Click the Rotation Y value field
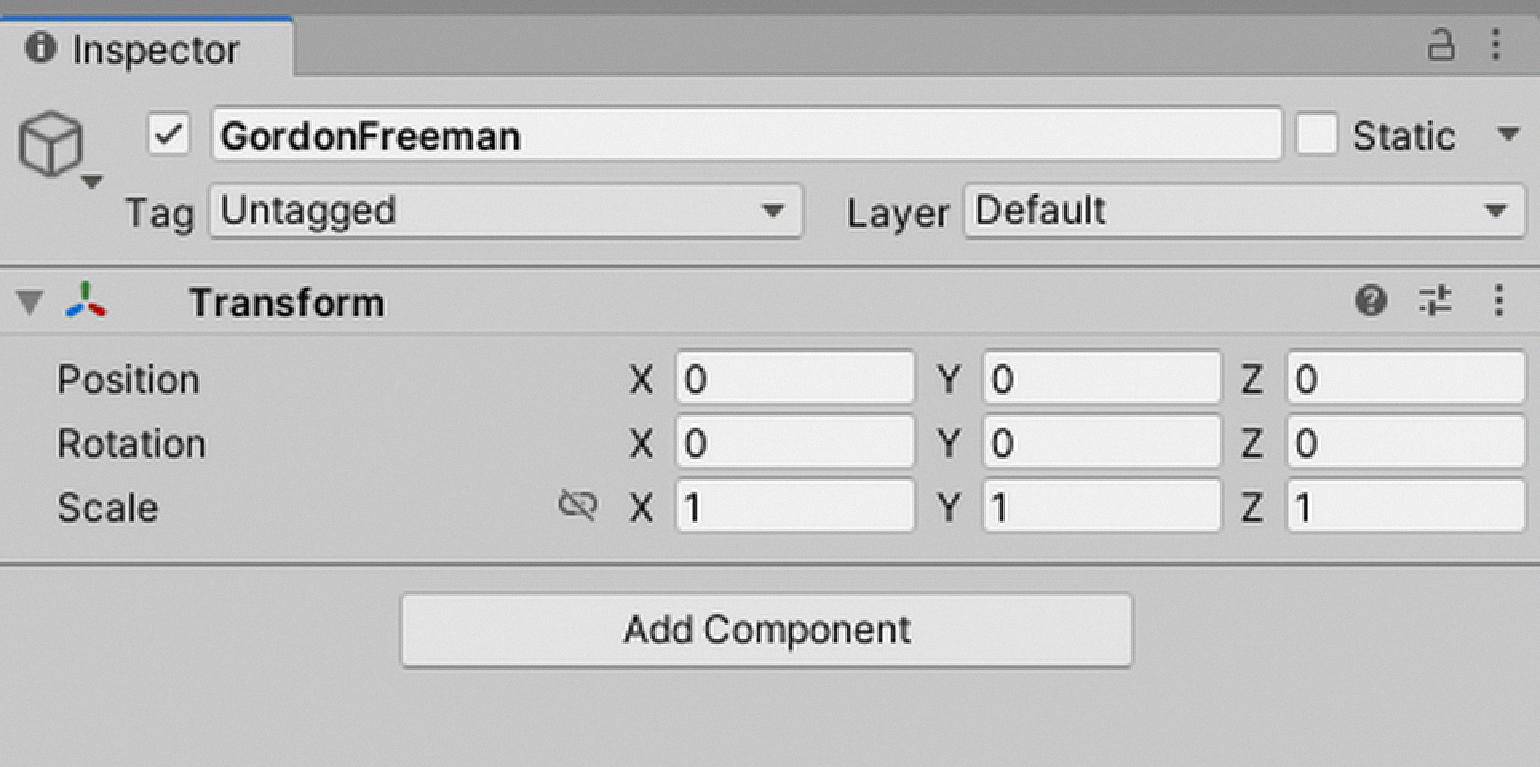The width and height of the screenshot is (1540, 767). coord(1101,444)
